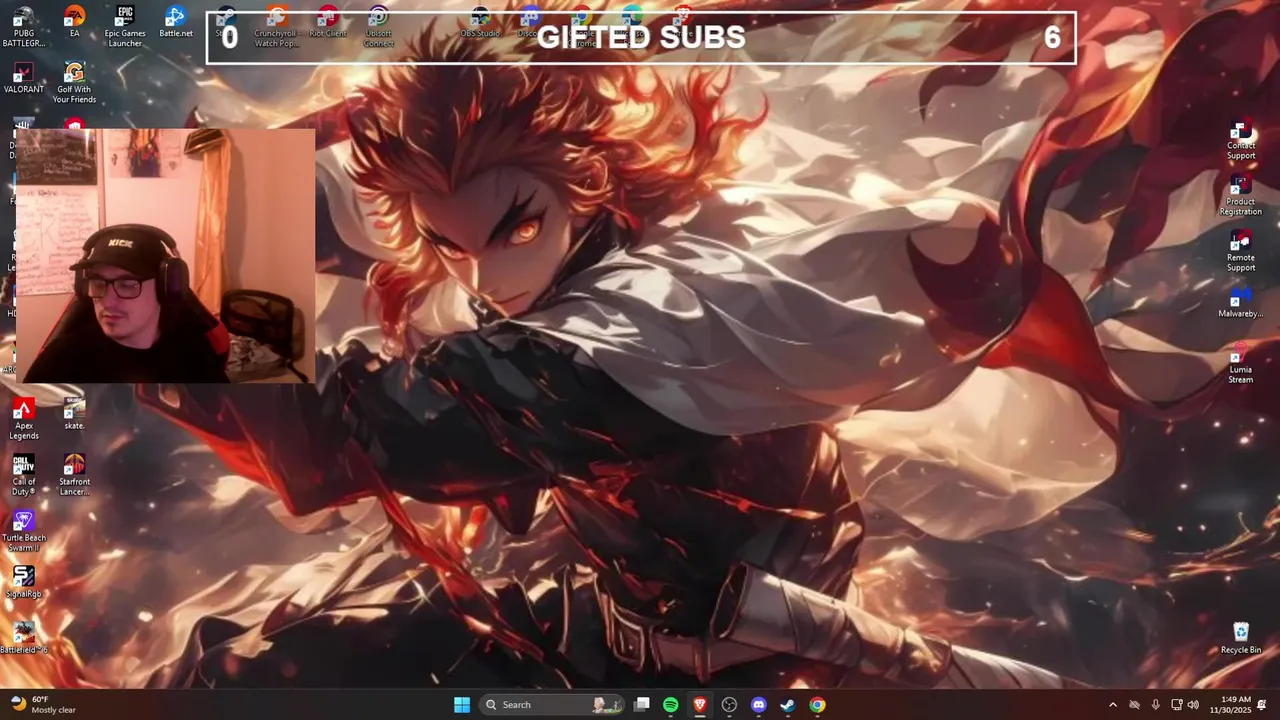Screen dimensions: 1280x720
Task: Select the Contact Support desktop icon
Action: pos(1241,140)
